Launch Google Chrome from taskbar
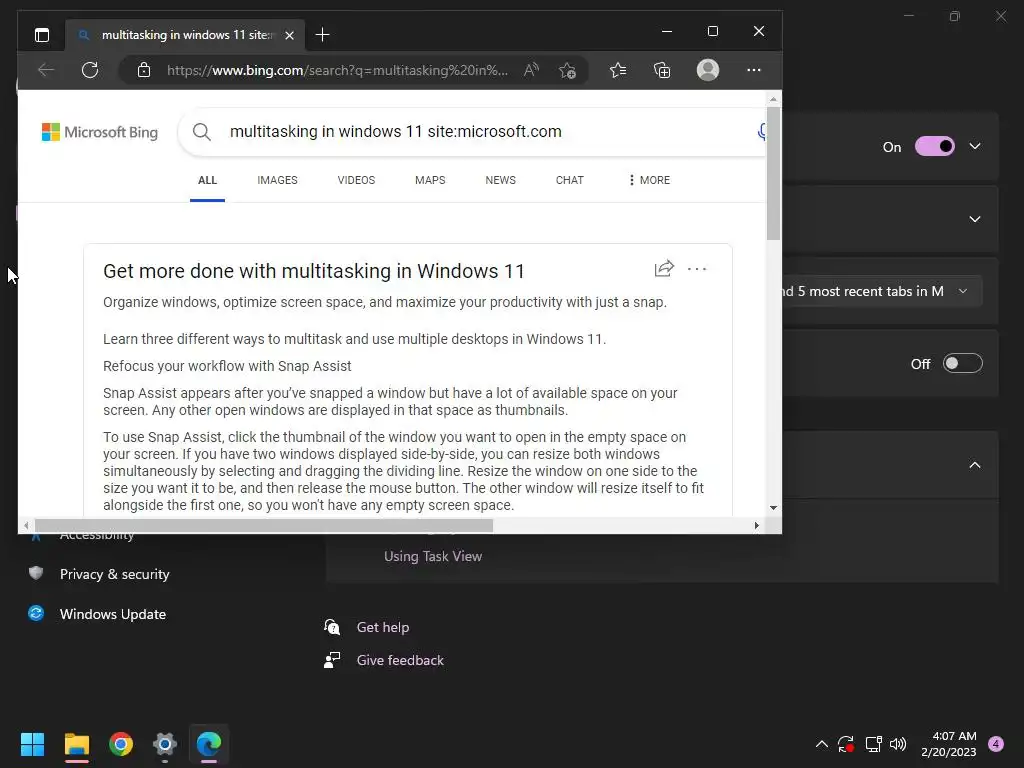Screen dimensions: 1024x768 [121, 744]
